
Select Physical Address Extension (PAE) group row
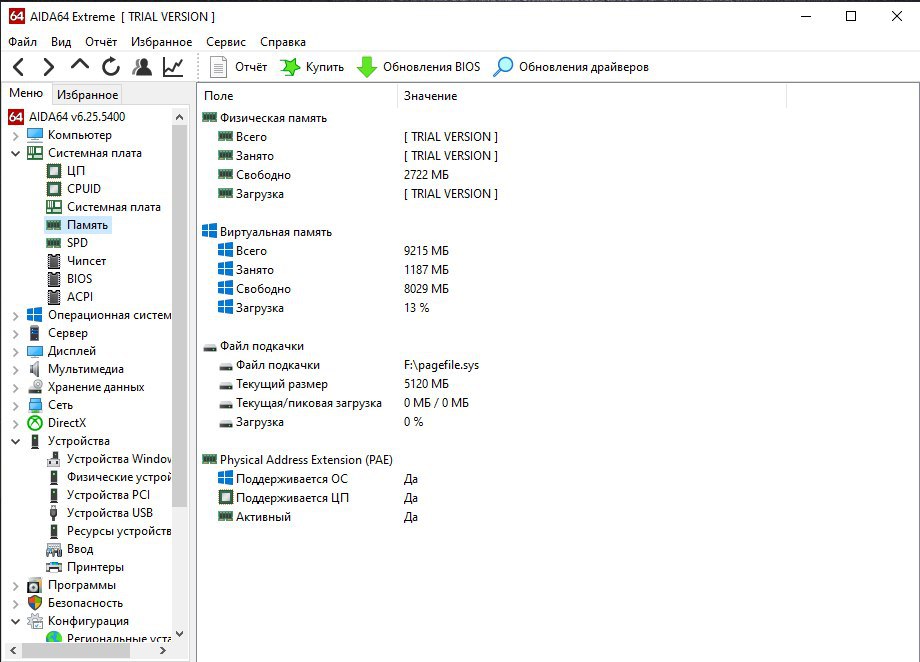pyautogui.click(x=297, y=460)
